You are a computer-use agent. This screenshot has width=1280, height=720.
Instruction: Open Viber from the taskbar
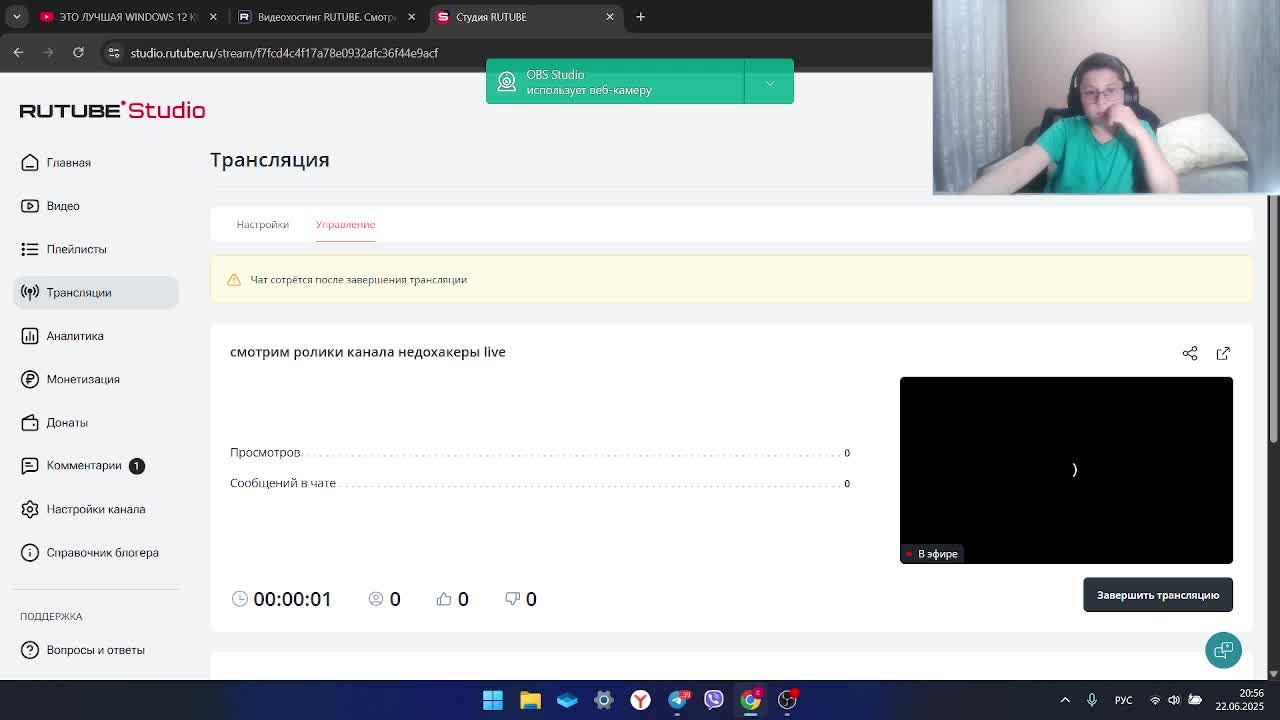pyautogui.click(x=713, y=700)
